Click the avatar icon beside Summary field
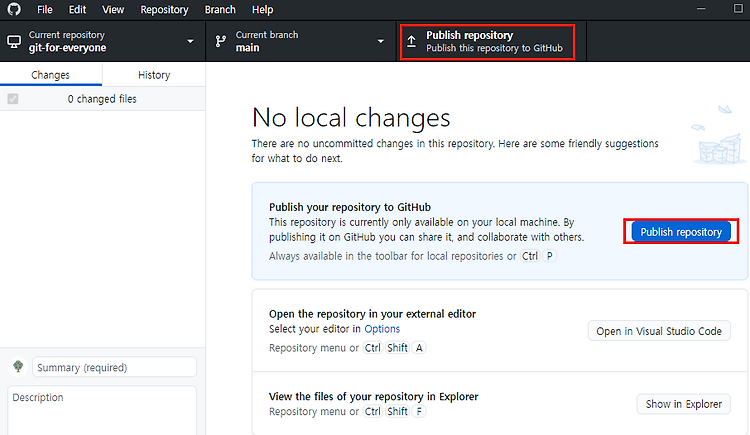This screenshot has width=750, height=435. click(x=18, y=367)
